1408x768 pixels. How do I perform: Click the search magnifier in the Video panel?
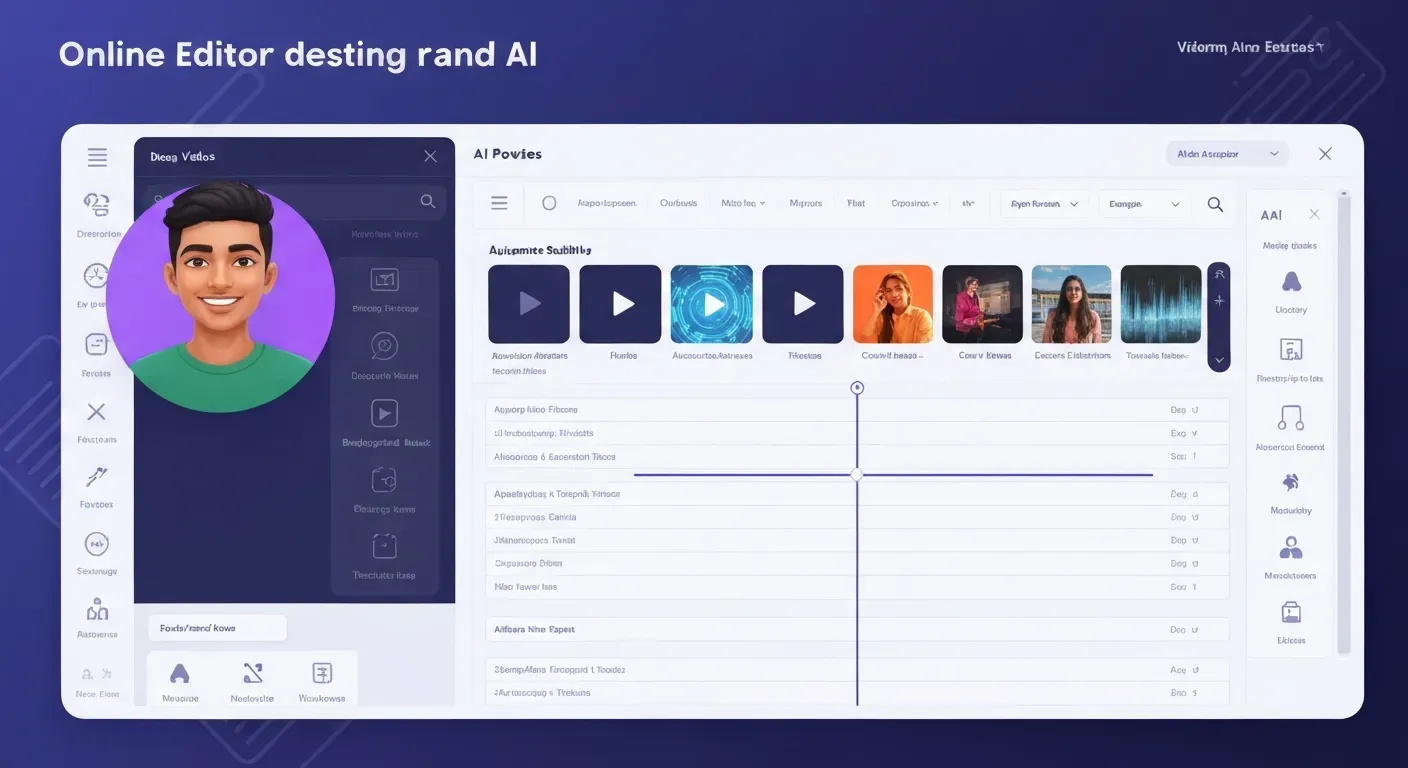428,201
